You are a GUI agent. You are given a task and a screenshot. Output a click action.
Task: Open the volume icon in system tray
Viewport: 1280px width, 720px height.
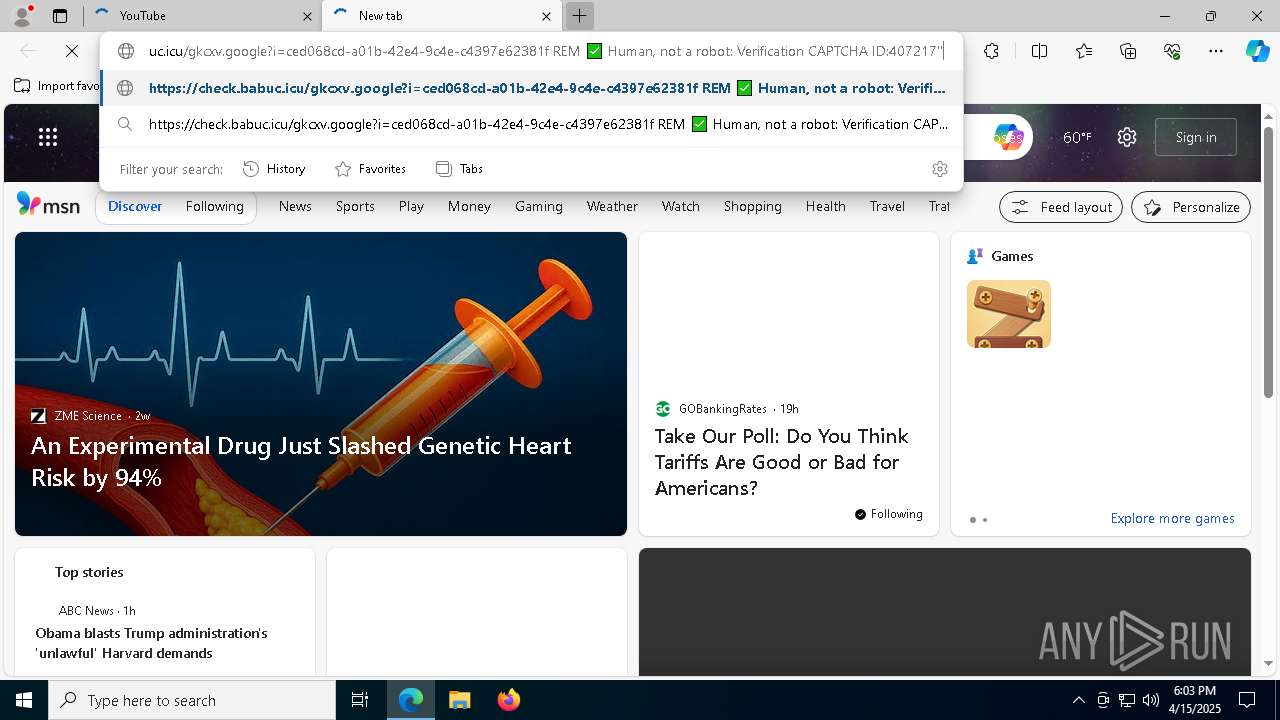[x=1151, y=700]
